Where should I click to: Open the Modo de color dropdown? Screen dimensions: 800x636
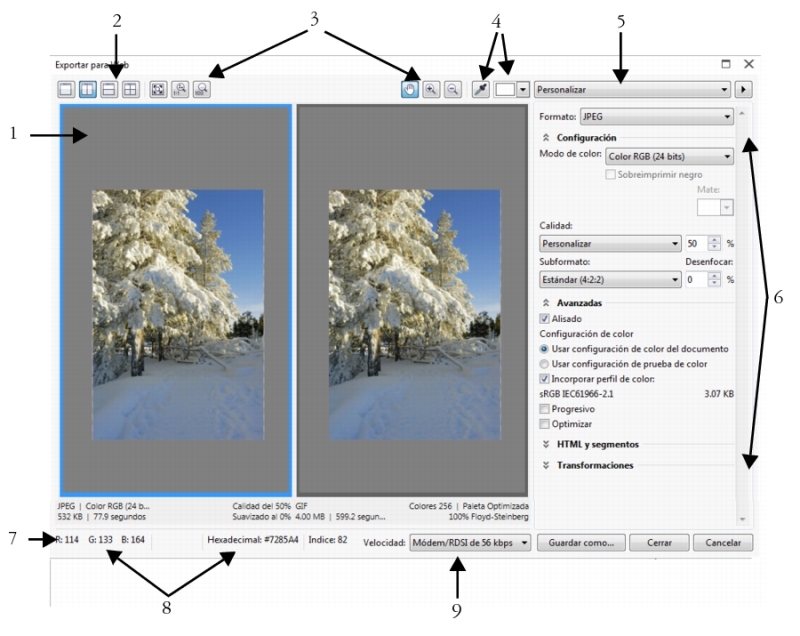670,156
